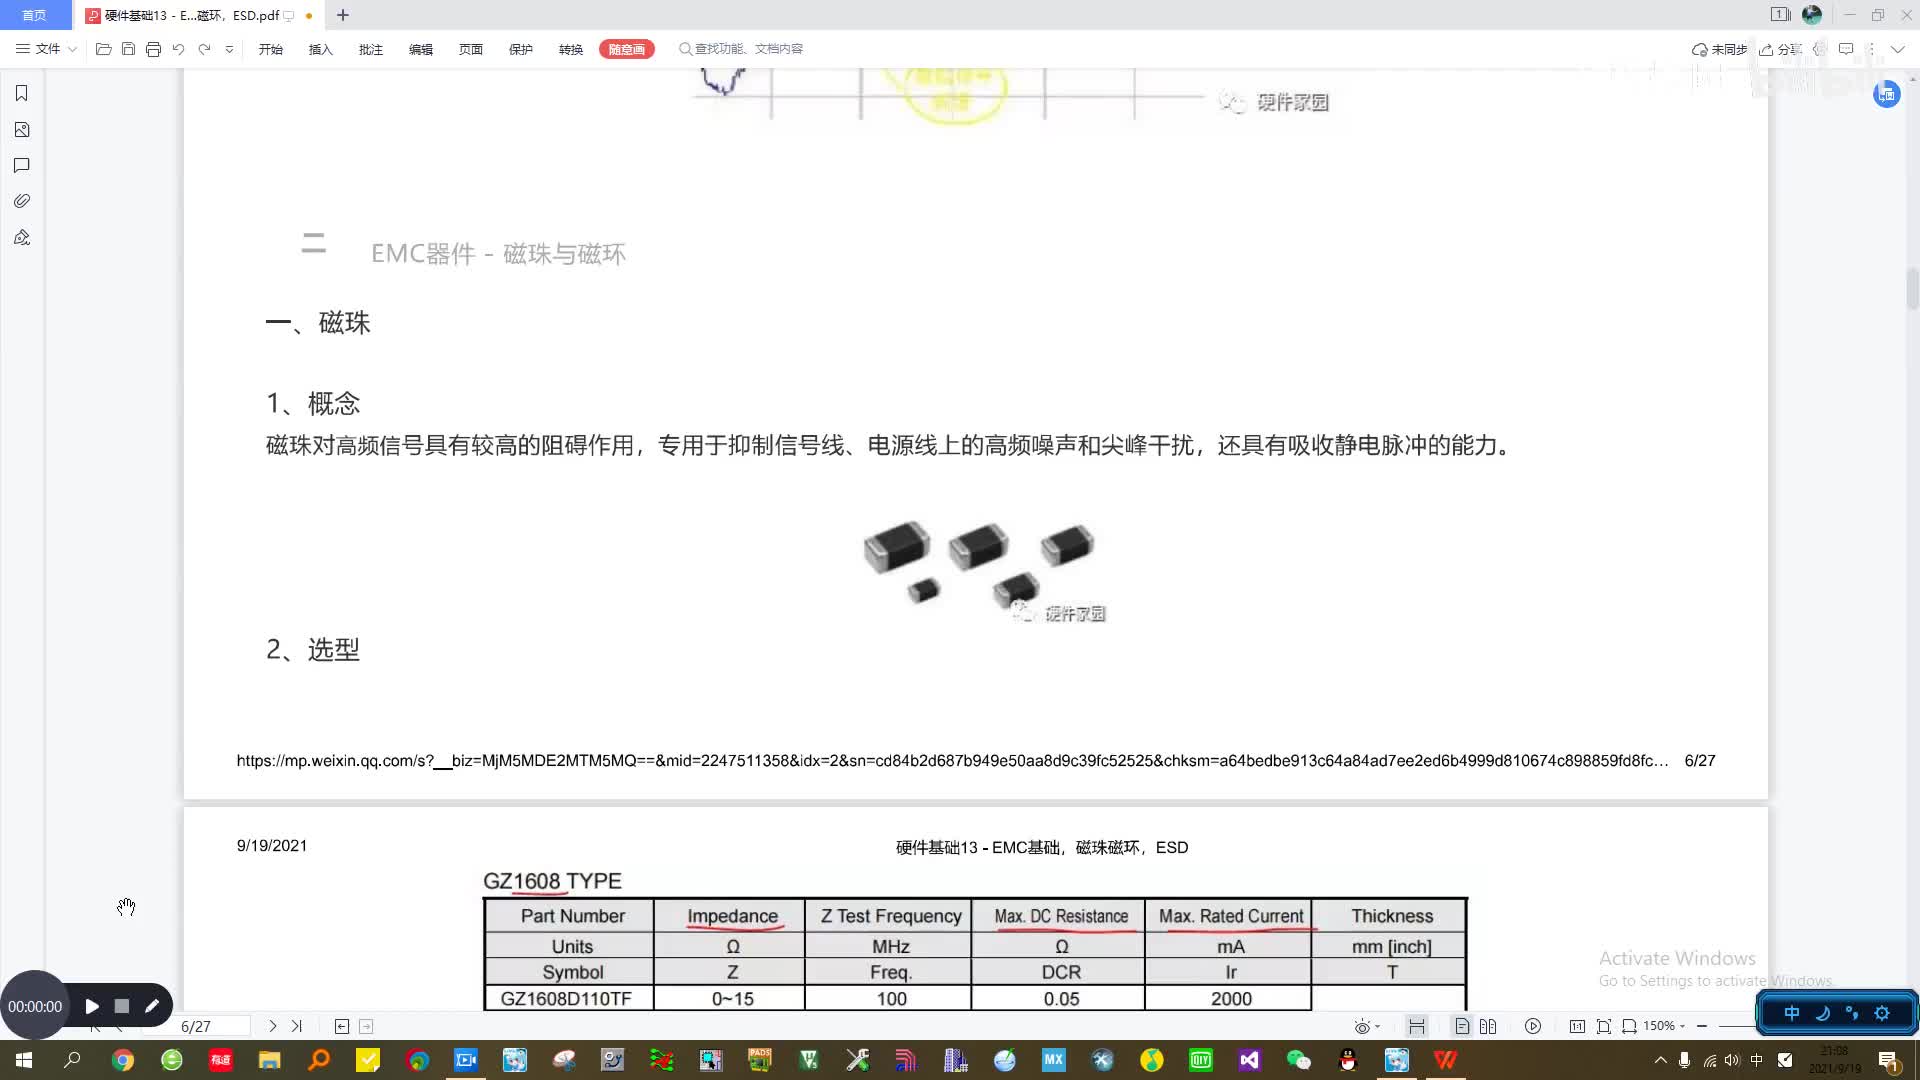The height and width of the screenshot is (1080, 1920).
Task: Click the GZ1608D110TF table cell
Action: tap(567, 998)
